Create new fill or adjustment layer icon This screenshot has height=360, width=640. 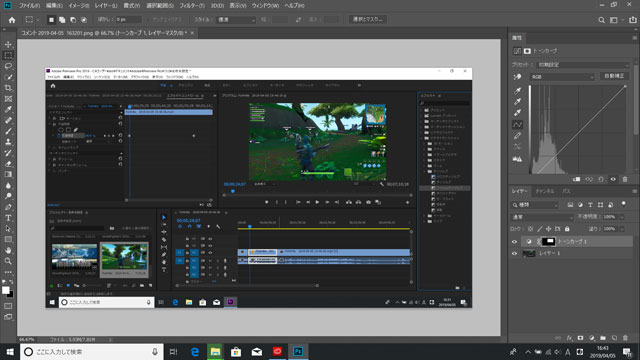pos(591,338)
